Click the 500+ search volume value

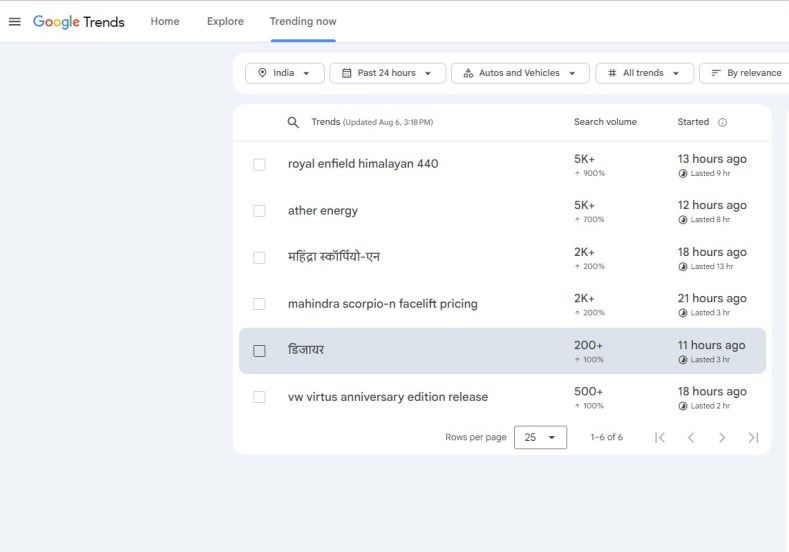pyautogui.click(x=588, y=391)
